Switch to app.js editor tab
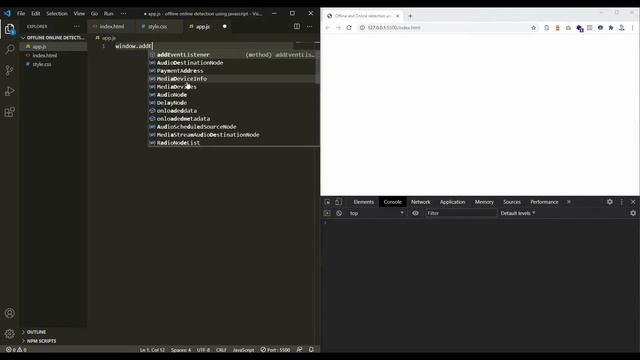The width and height of the screenshot is (640, 360). click(203, 27)
